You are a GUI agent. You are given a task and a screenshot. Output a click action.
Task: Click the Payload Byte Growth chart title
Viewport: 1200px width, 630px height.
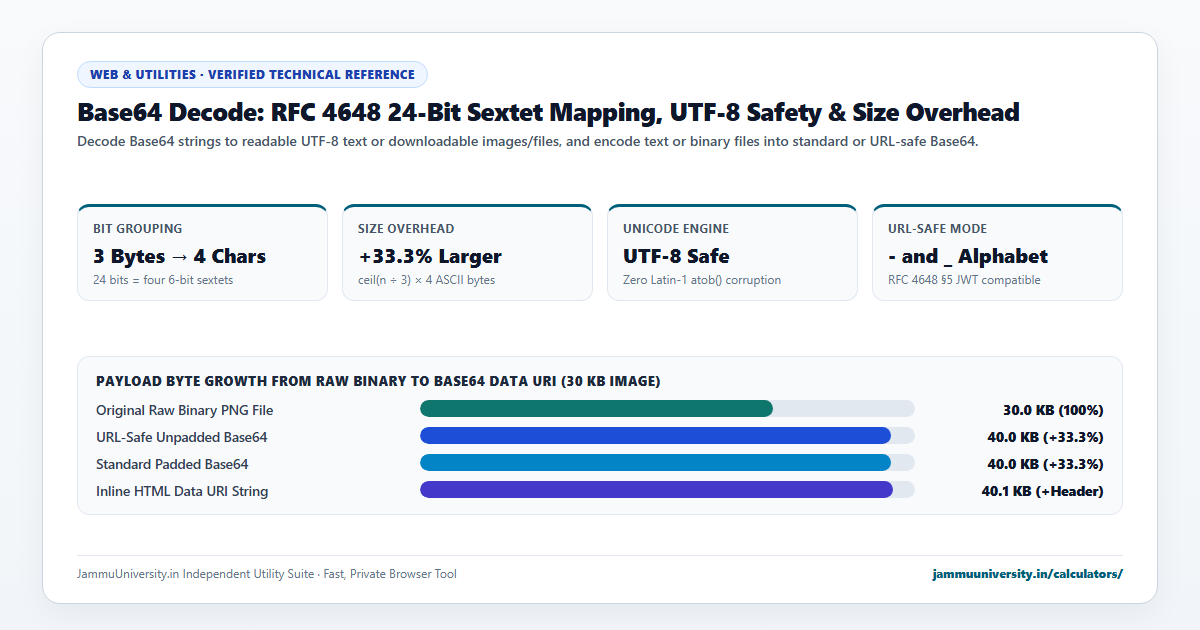378,381
